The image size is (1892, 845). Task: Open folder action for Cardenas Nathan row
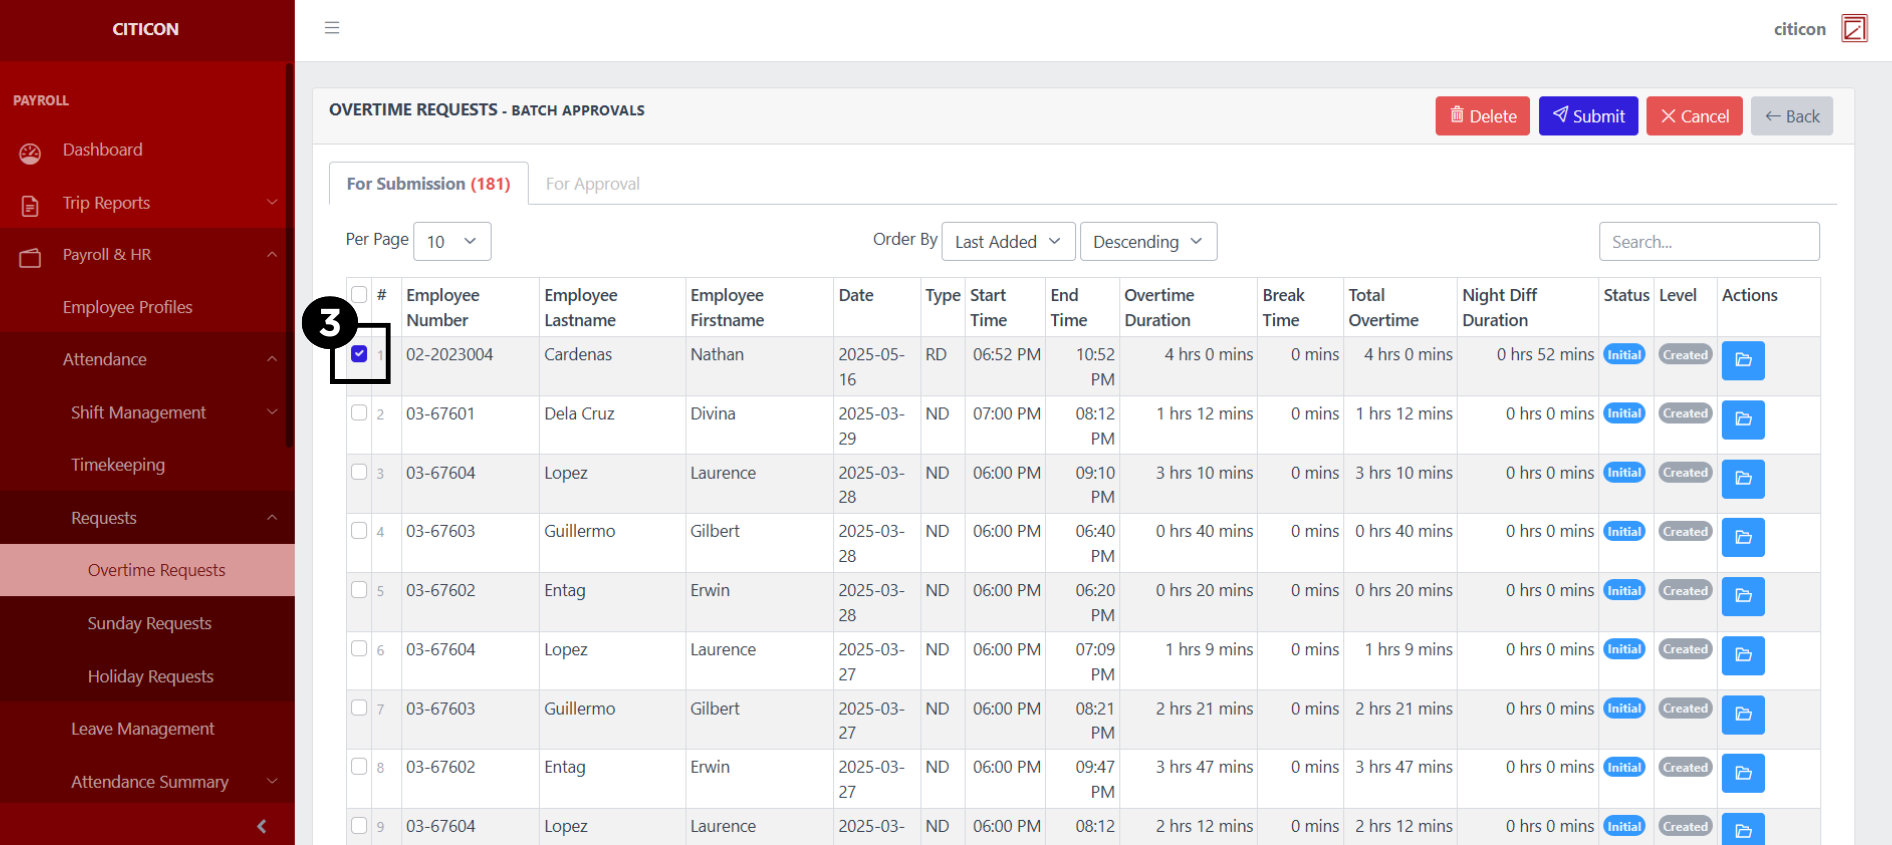pyautogui.click(x=1742, y=361)
